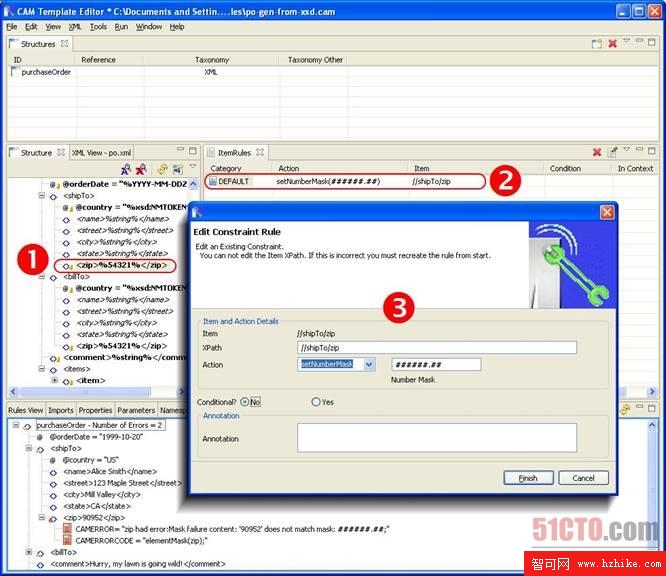Close the Structure tab via its X
This screenshot has height=576, width=666.
(x=60, y=153)
